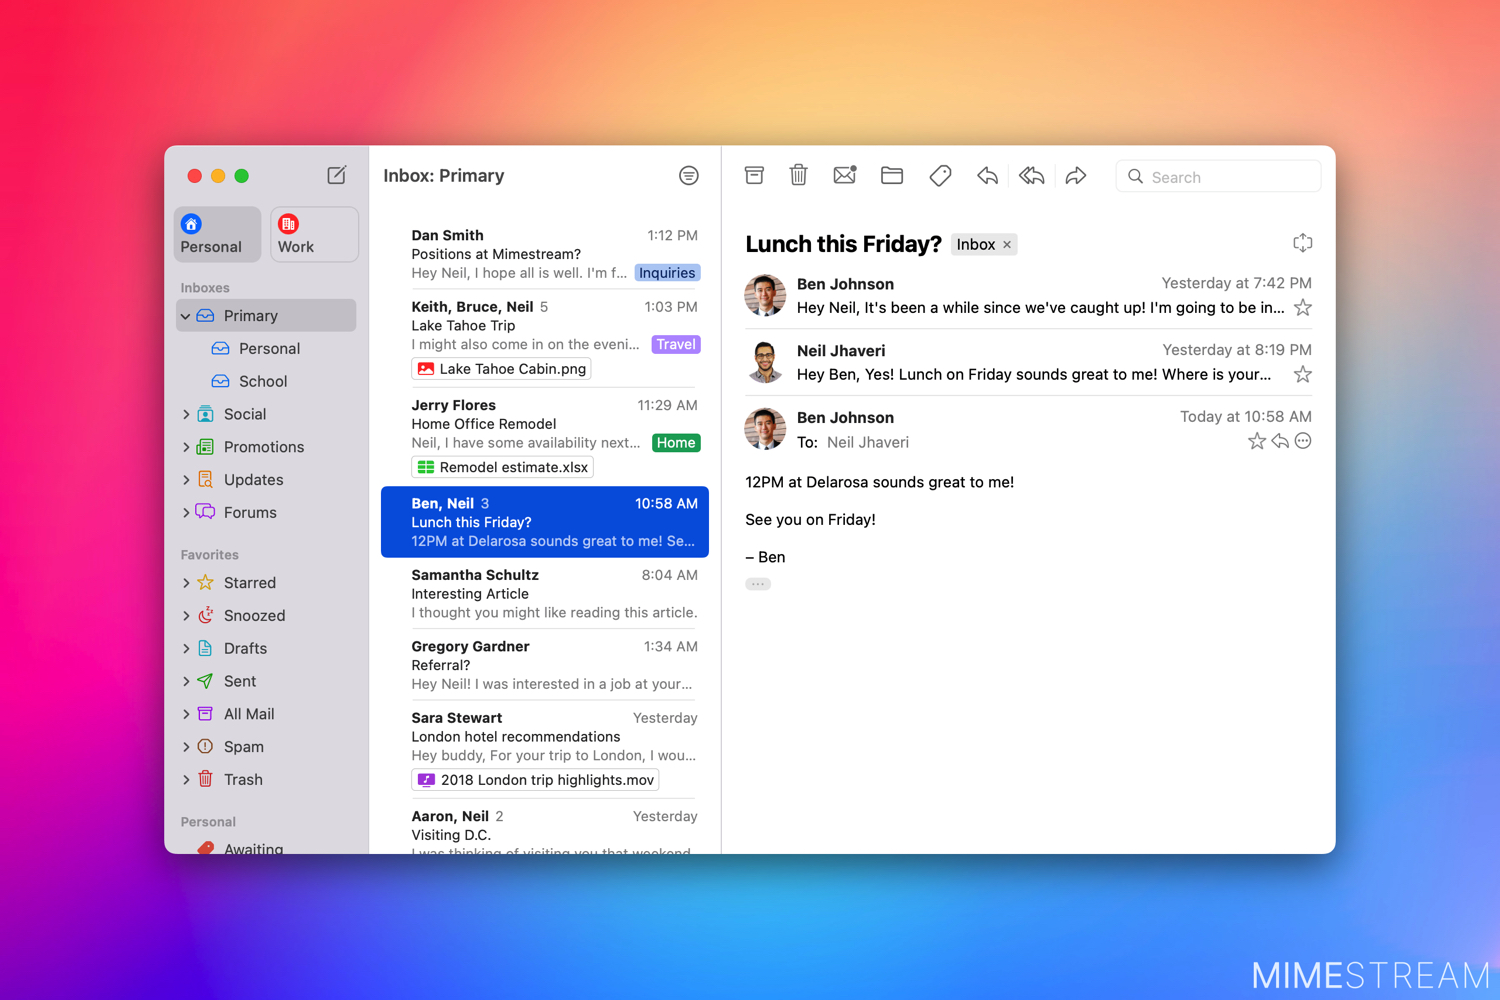This screenshot has width=1500, height=1000.
Task: Open Lake Tahoe Cabin.png attachment
Action: pos(501,369)
